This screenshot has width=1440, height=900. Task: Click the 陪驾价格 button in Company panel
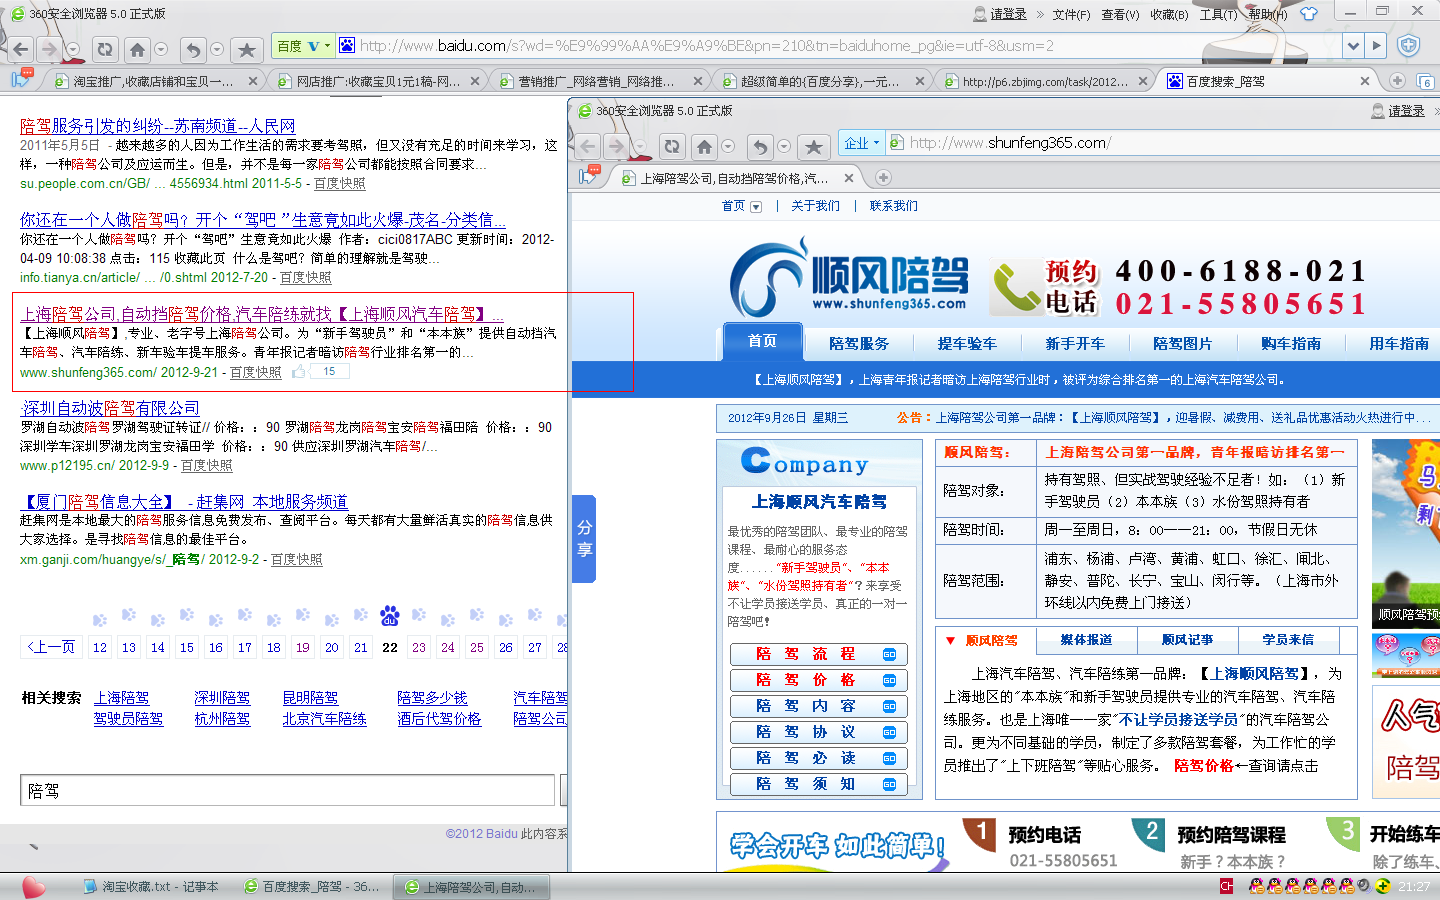point(818,680)
